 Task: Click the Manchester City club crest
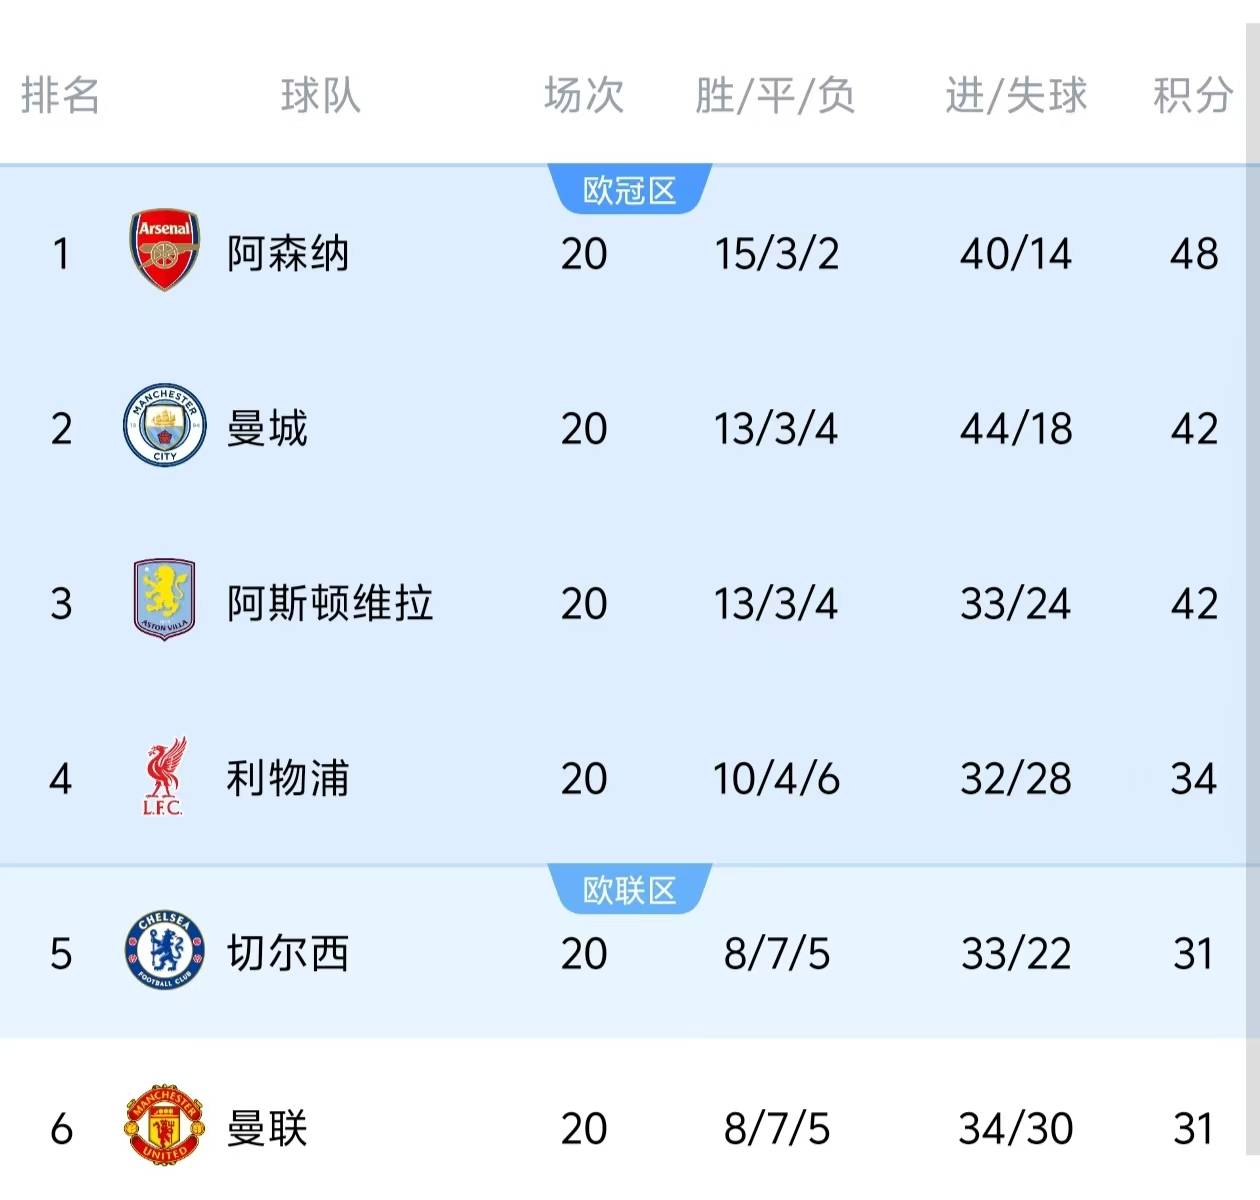coord(165,426)
